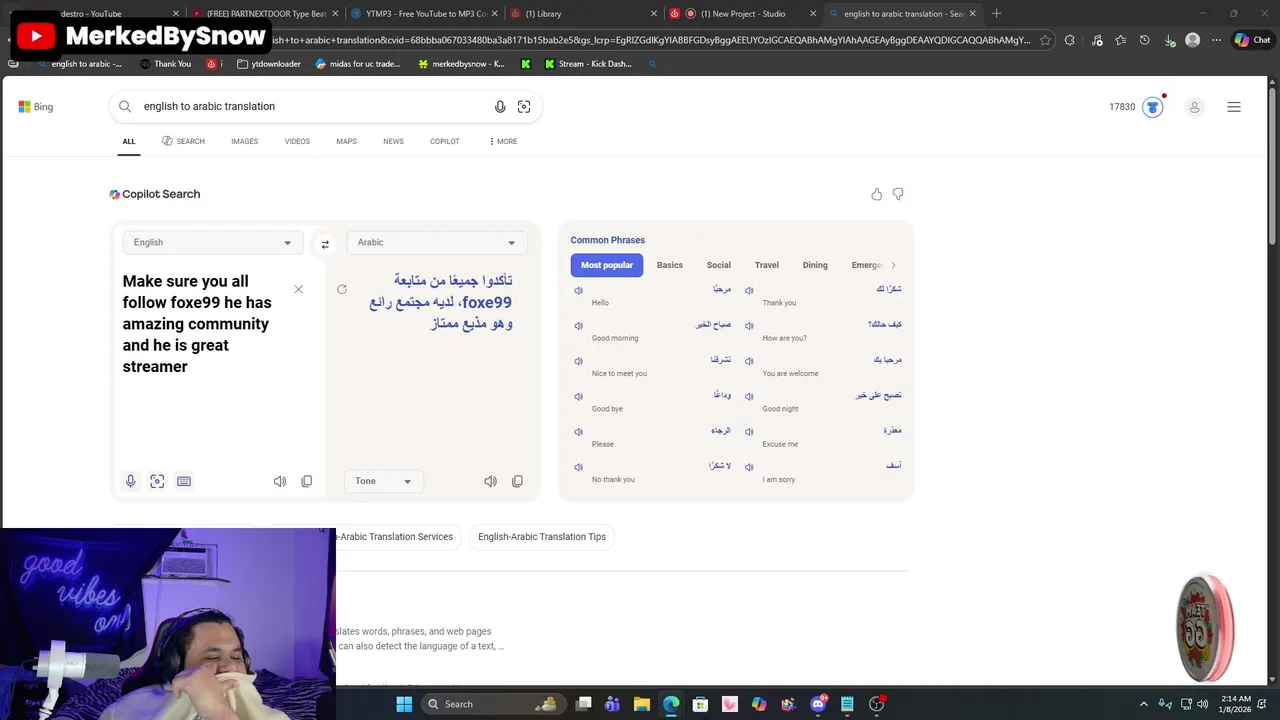Play audio for Nice to meet you phrase
The image size is (1280, 720).
(578, 361)
